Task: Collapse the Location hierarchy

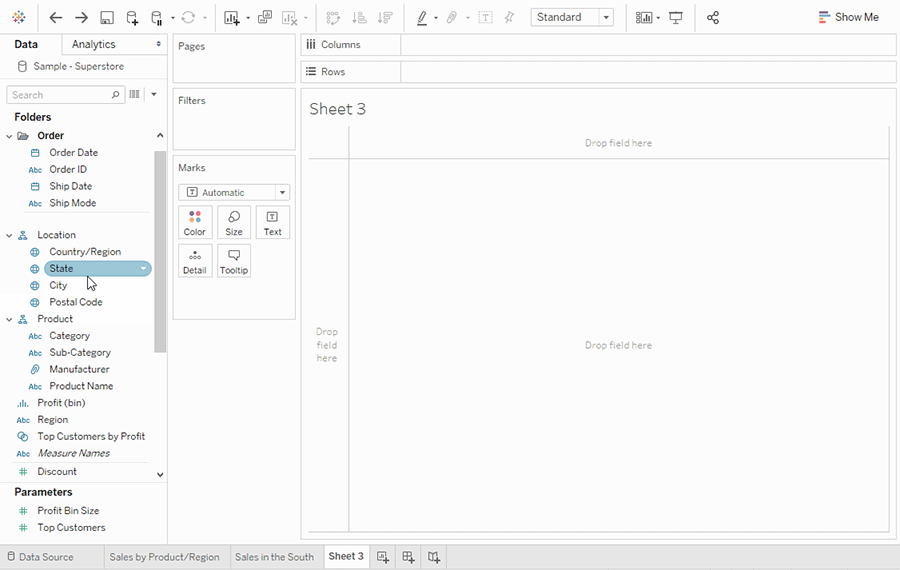Action: 9,235
